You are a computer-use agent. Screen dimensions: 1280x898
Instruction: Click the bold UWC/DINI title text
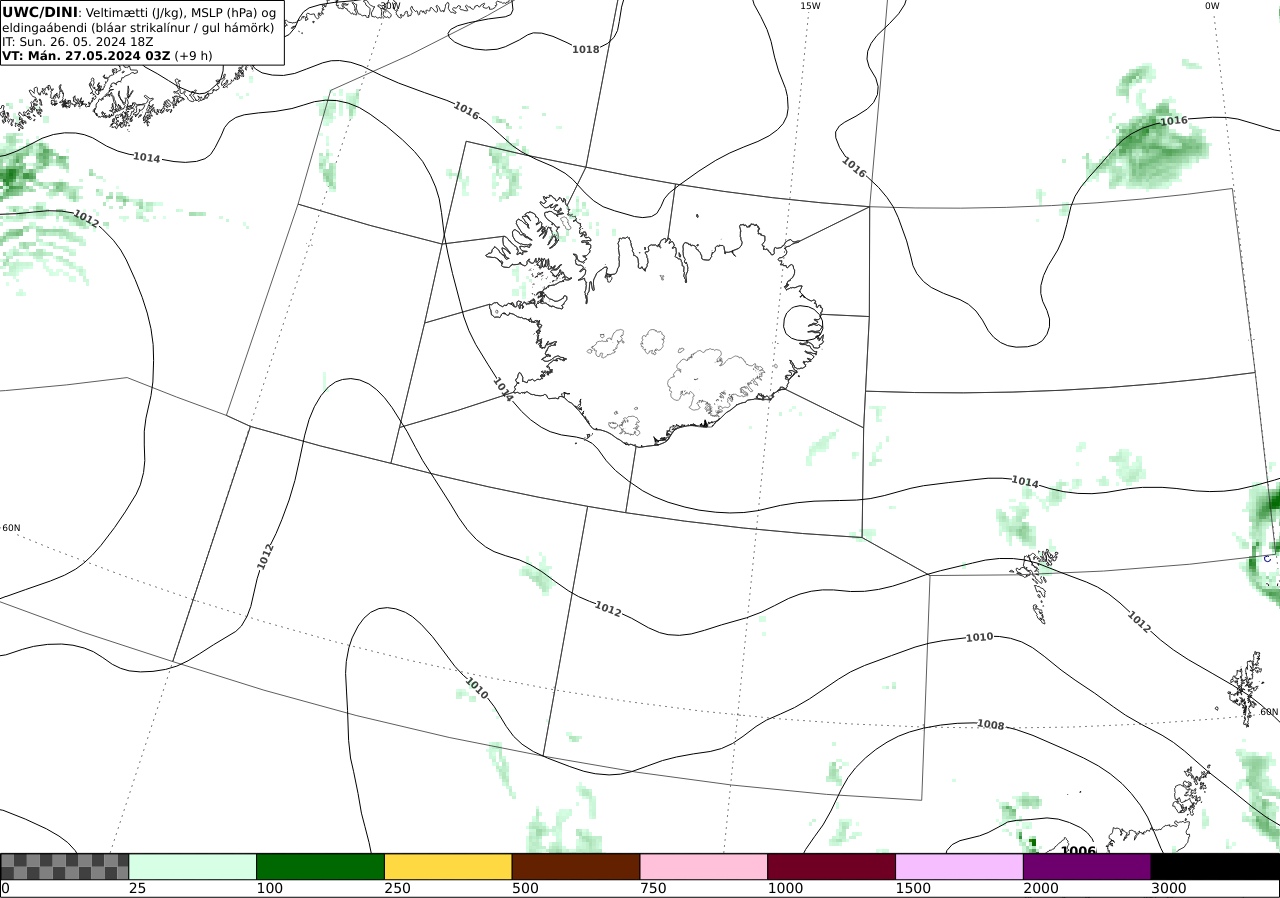pyautogui.click(x=40, y=12)
